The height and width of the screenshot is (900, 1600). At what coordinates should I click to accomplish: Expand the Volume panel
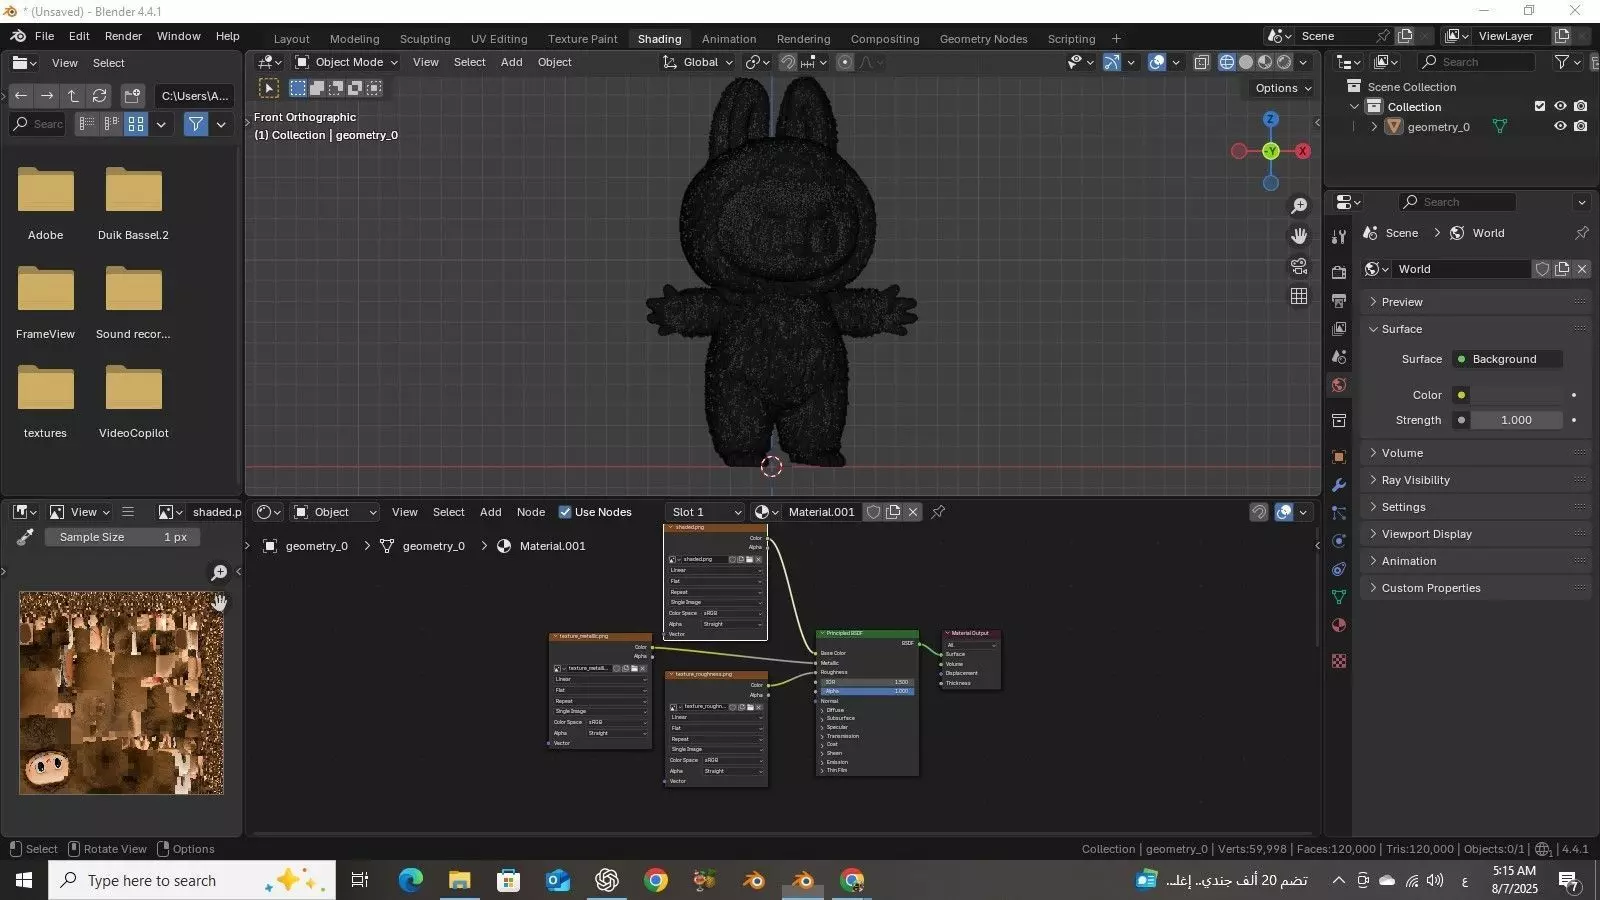tap(1475, 453)
